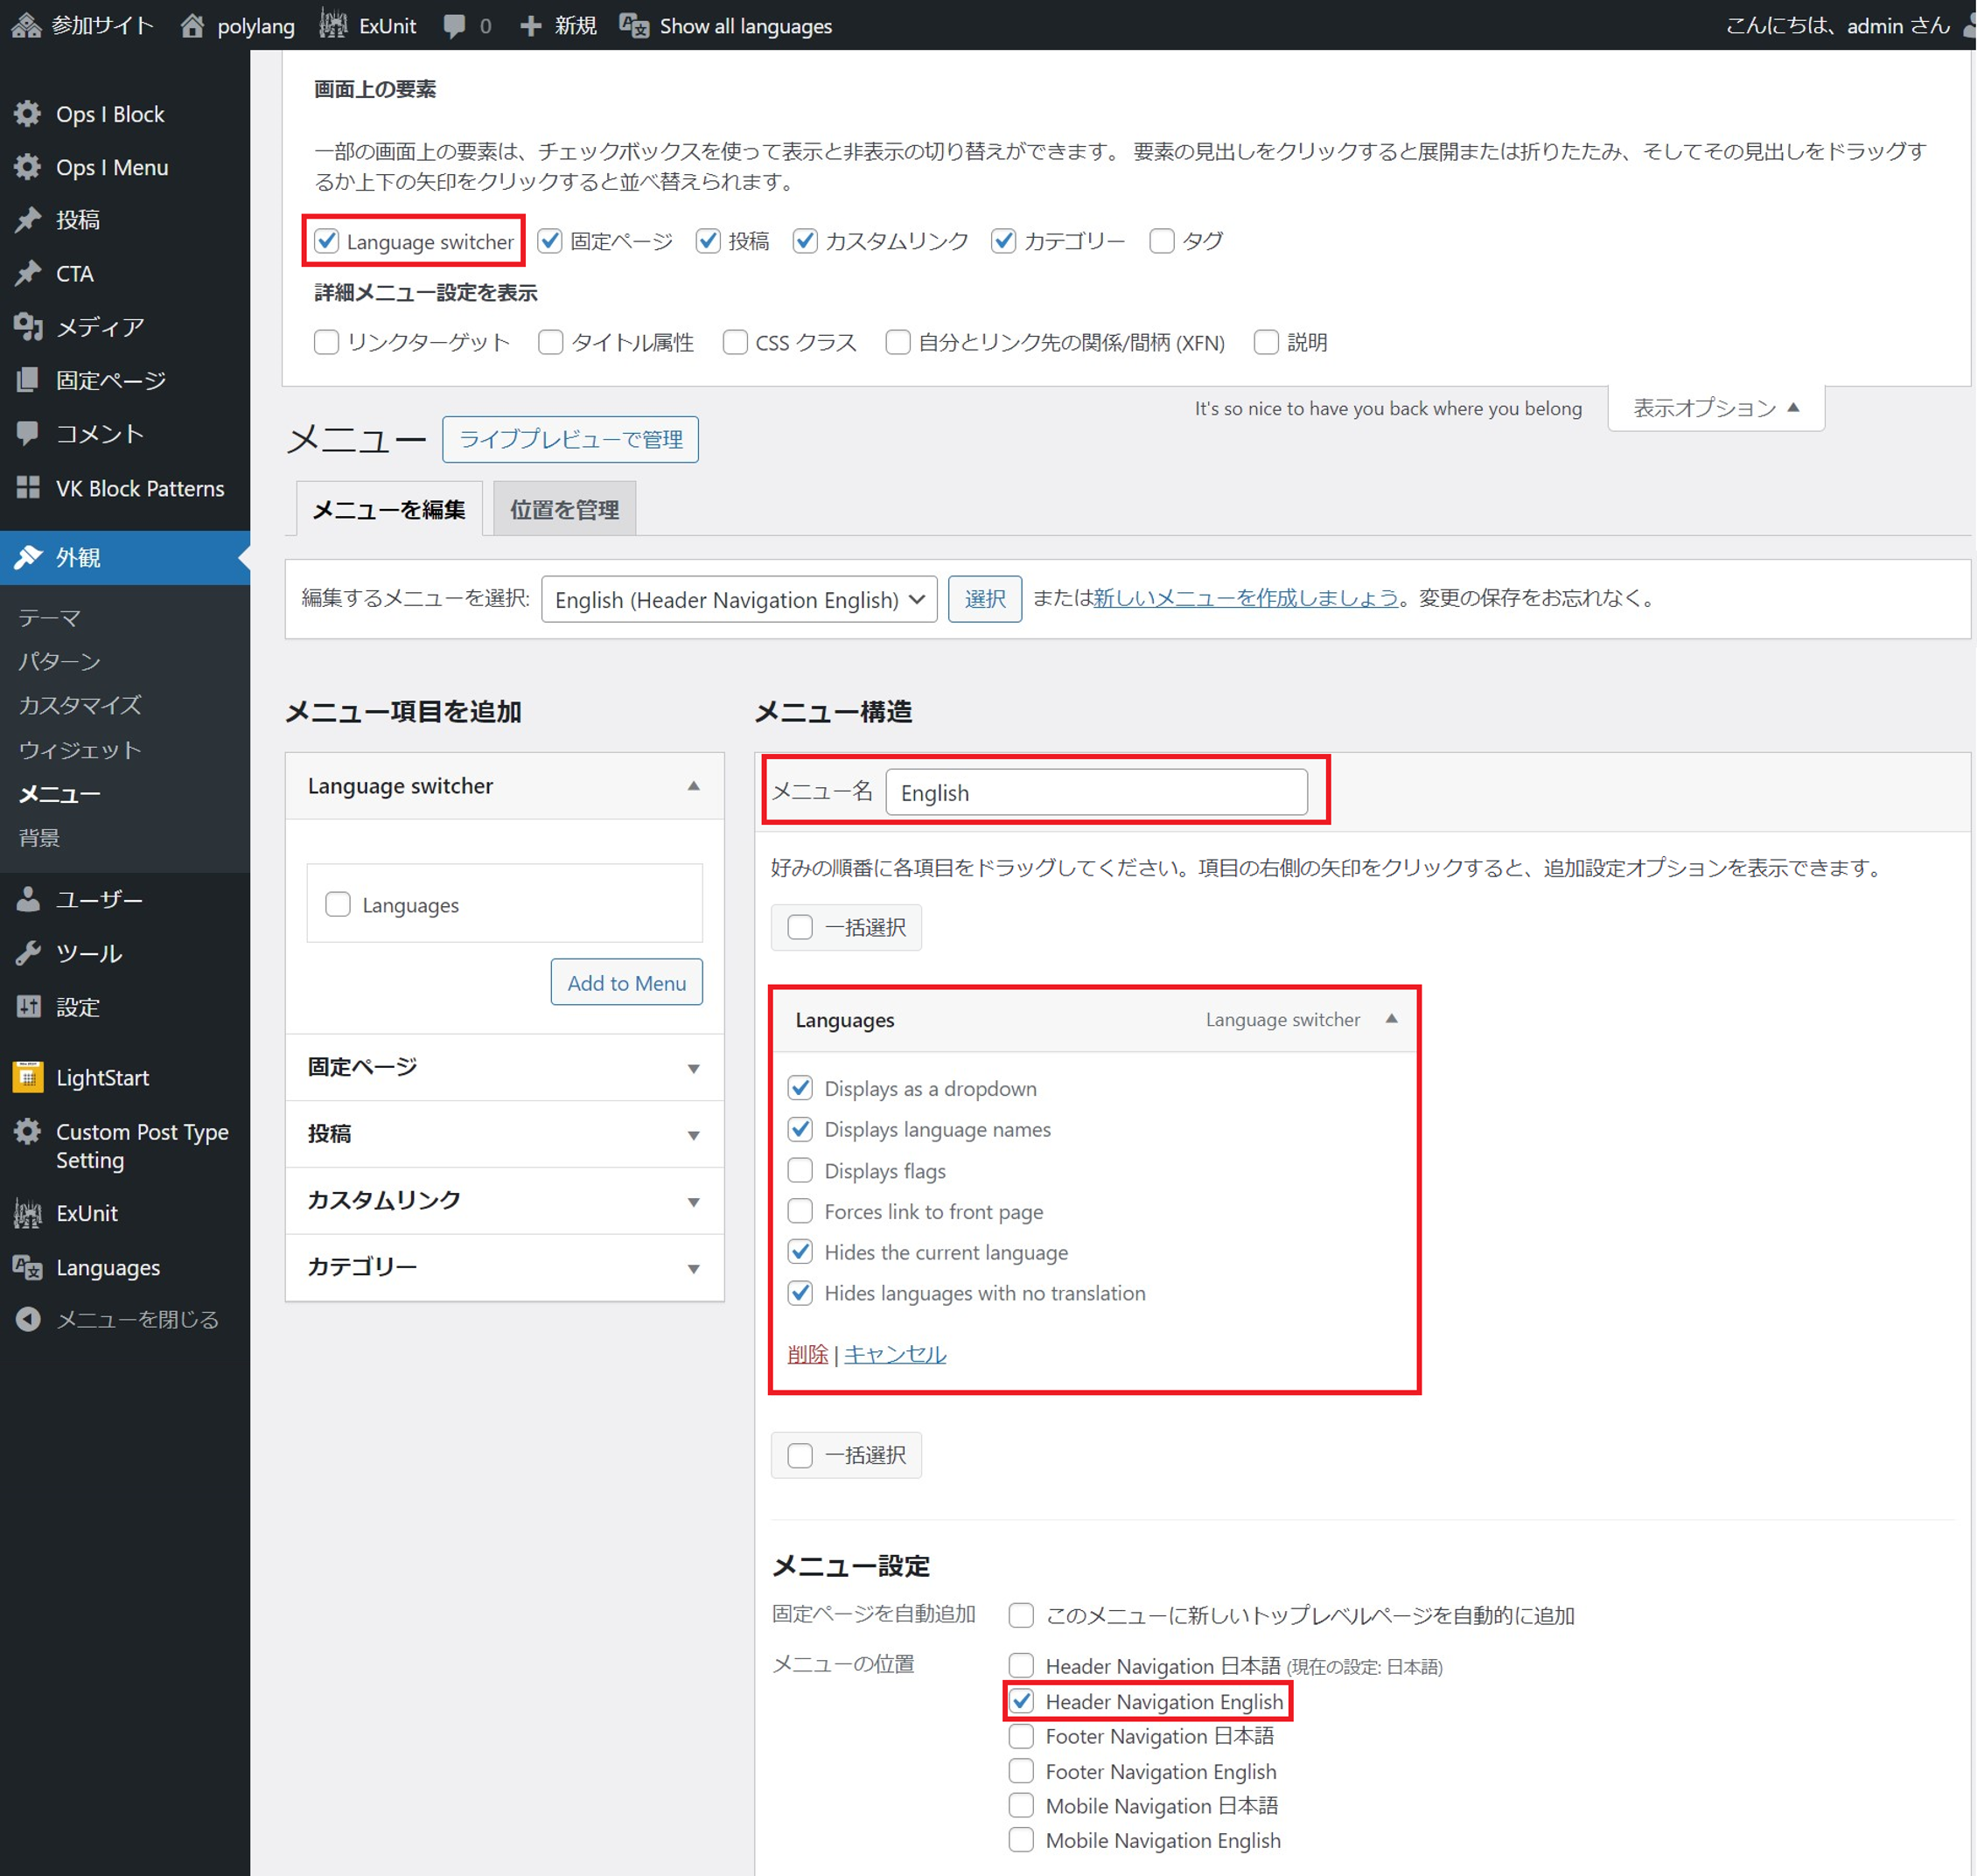
Task: Switch to the 位置を管理 tab
Action: point(564,510)
